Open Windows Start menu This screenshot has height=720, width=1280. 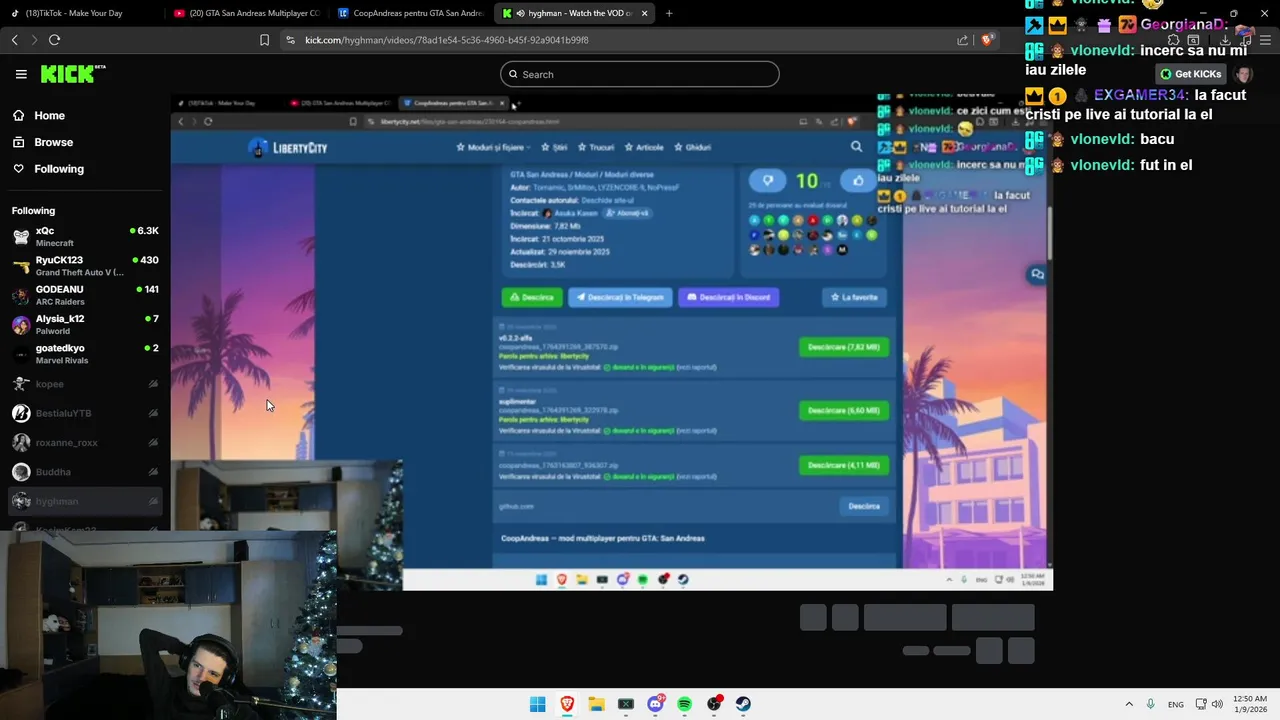coord(537,704)
